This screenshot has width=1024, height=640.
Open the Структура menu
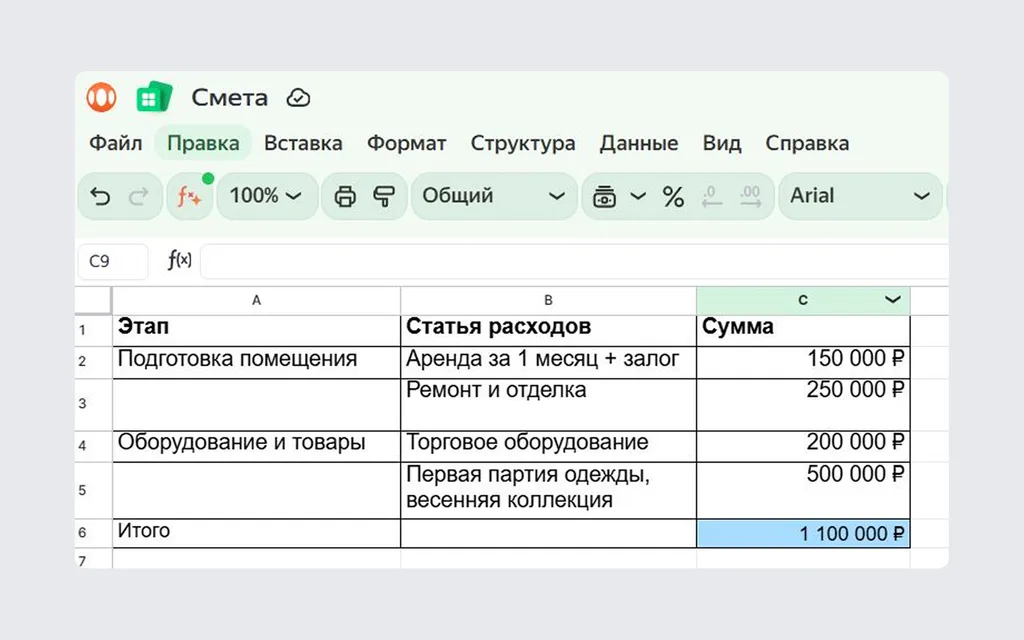[523, 143]
